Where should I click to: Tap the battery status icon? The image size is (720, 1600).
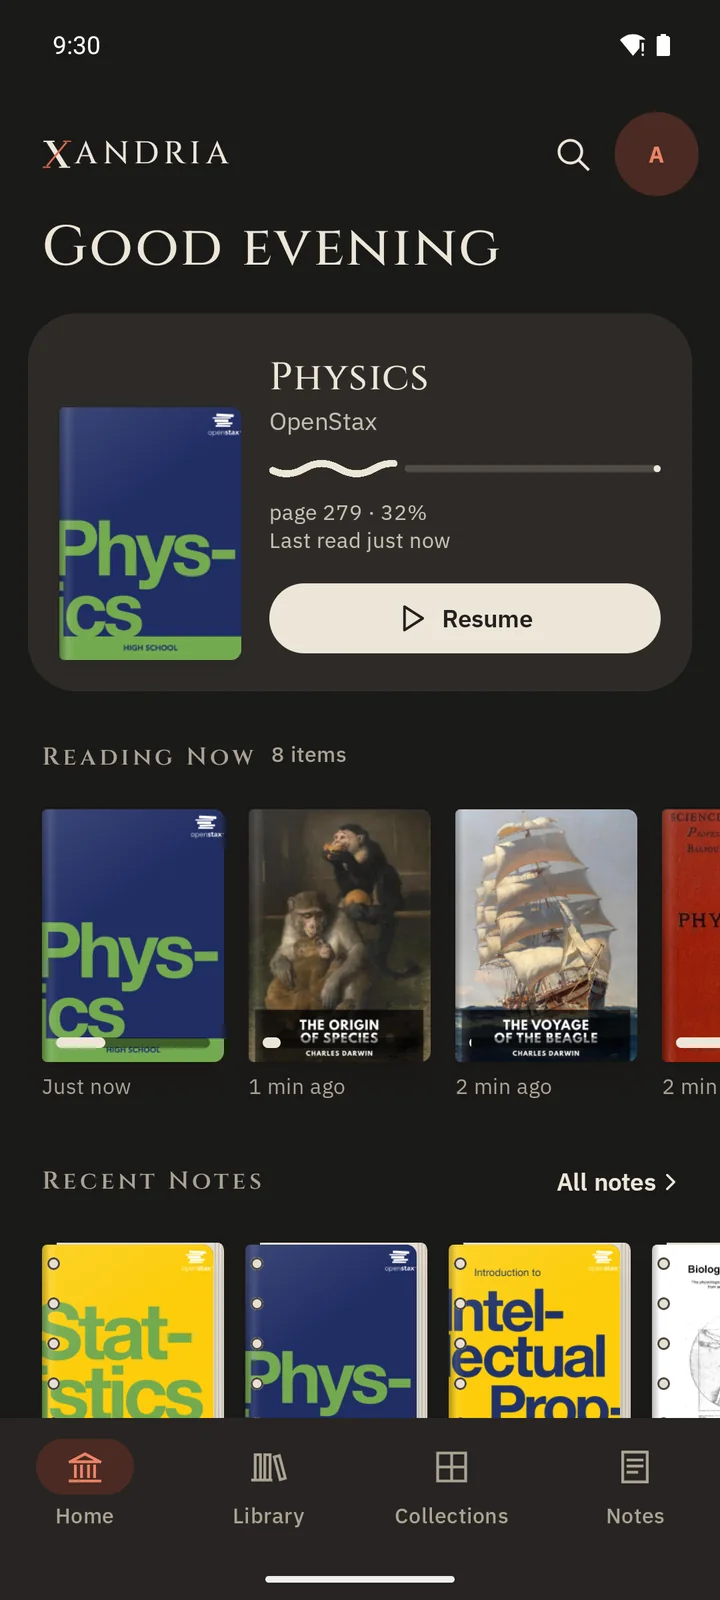pos(663,45)
